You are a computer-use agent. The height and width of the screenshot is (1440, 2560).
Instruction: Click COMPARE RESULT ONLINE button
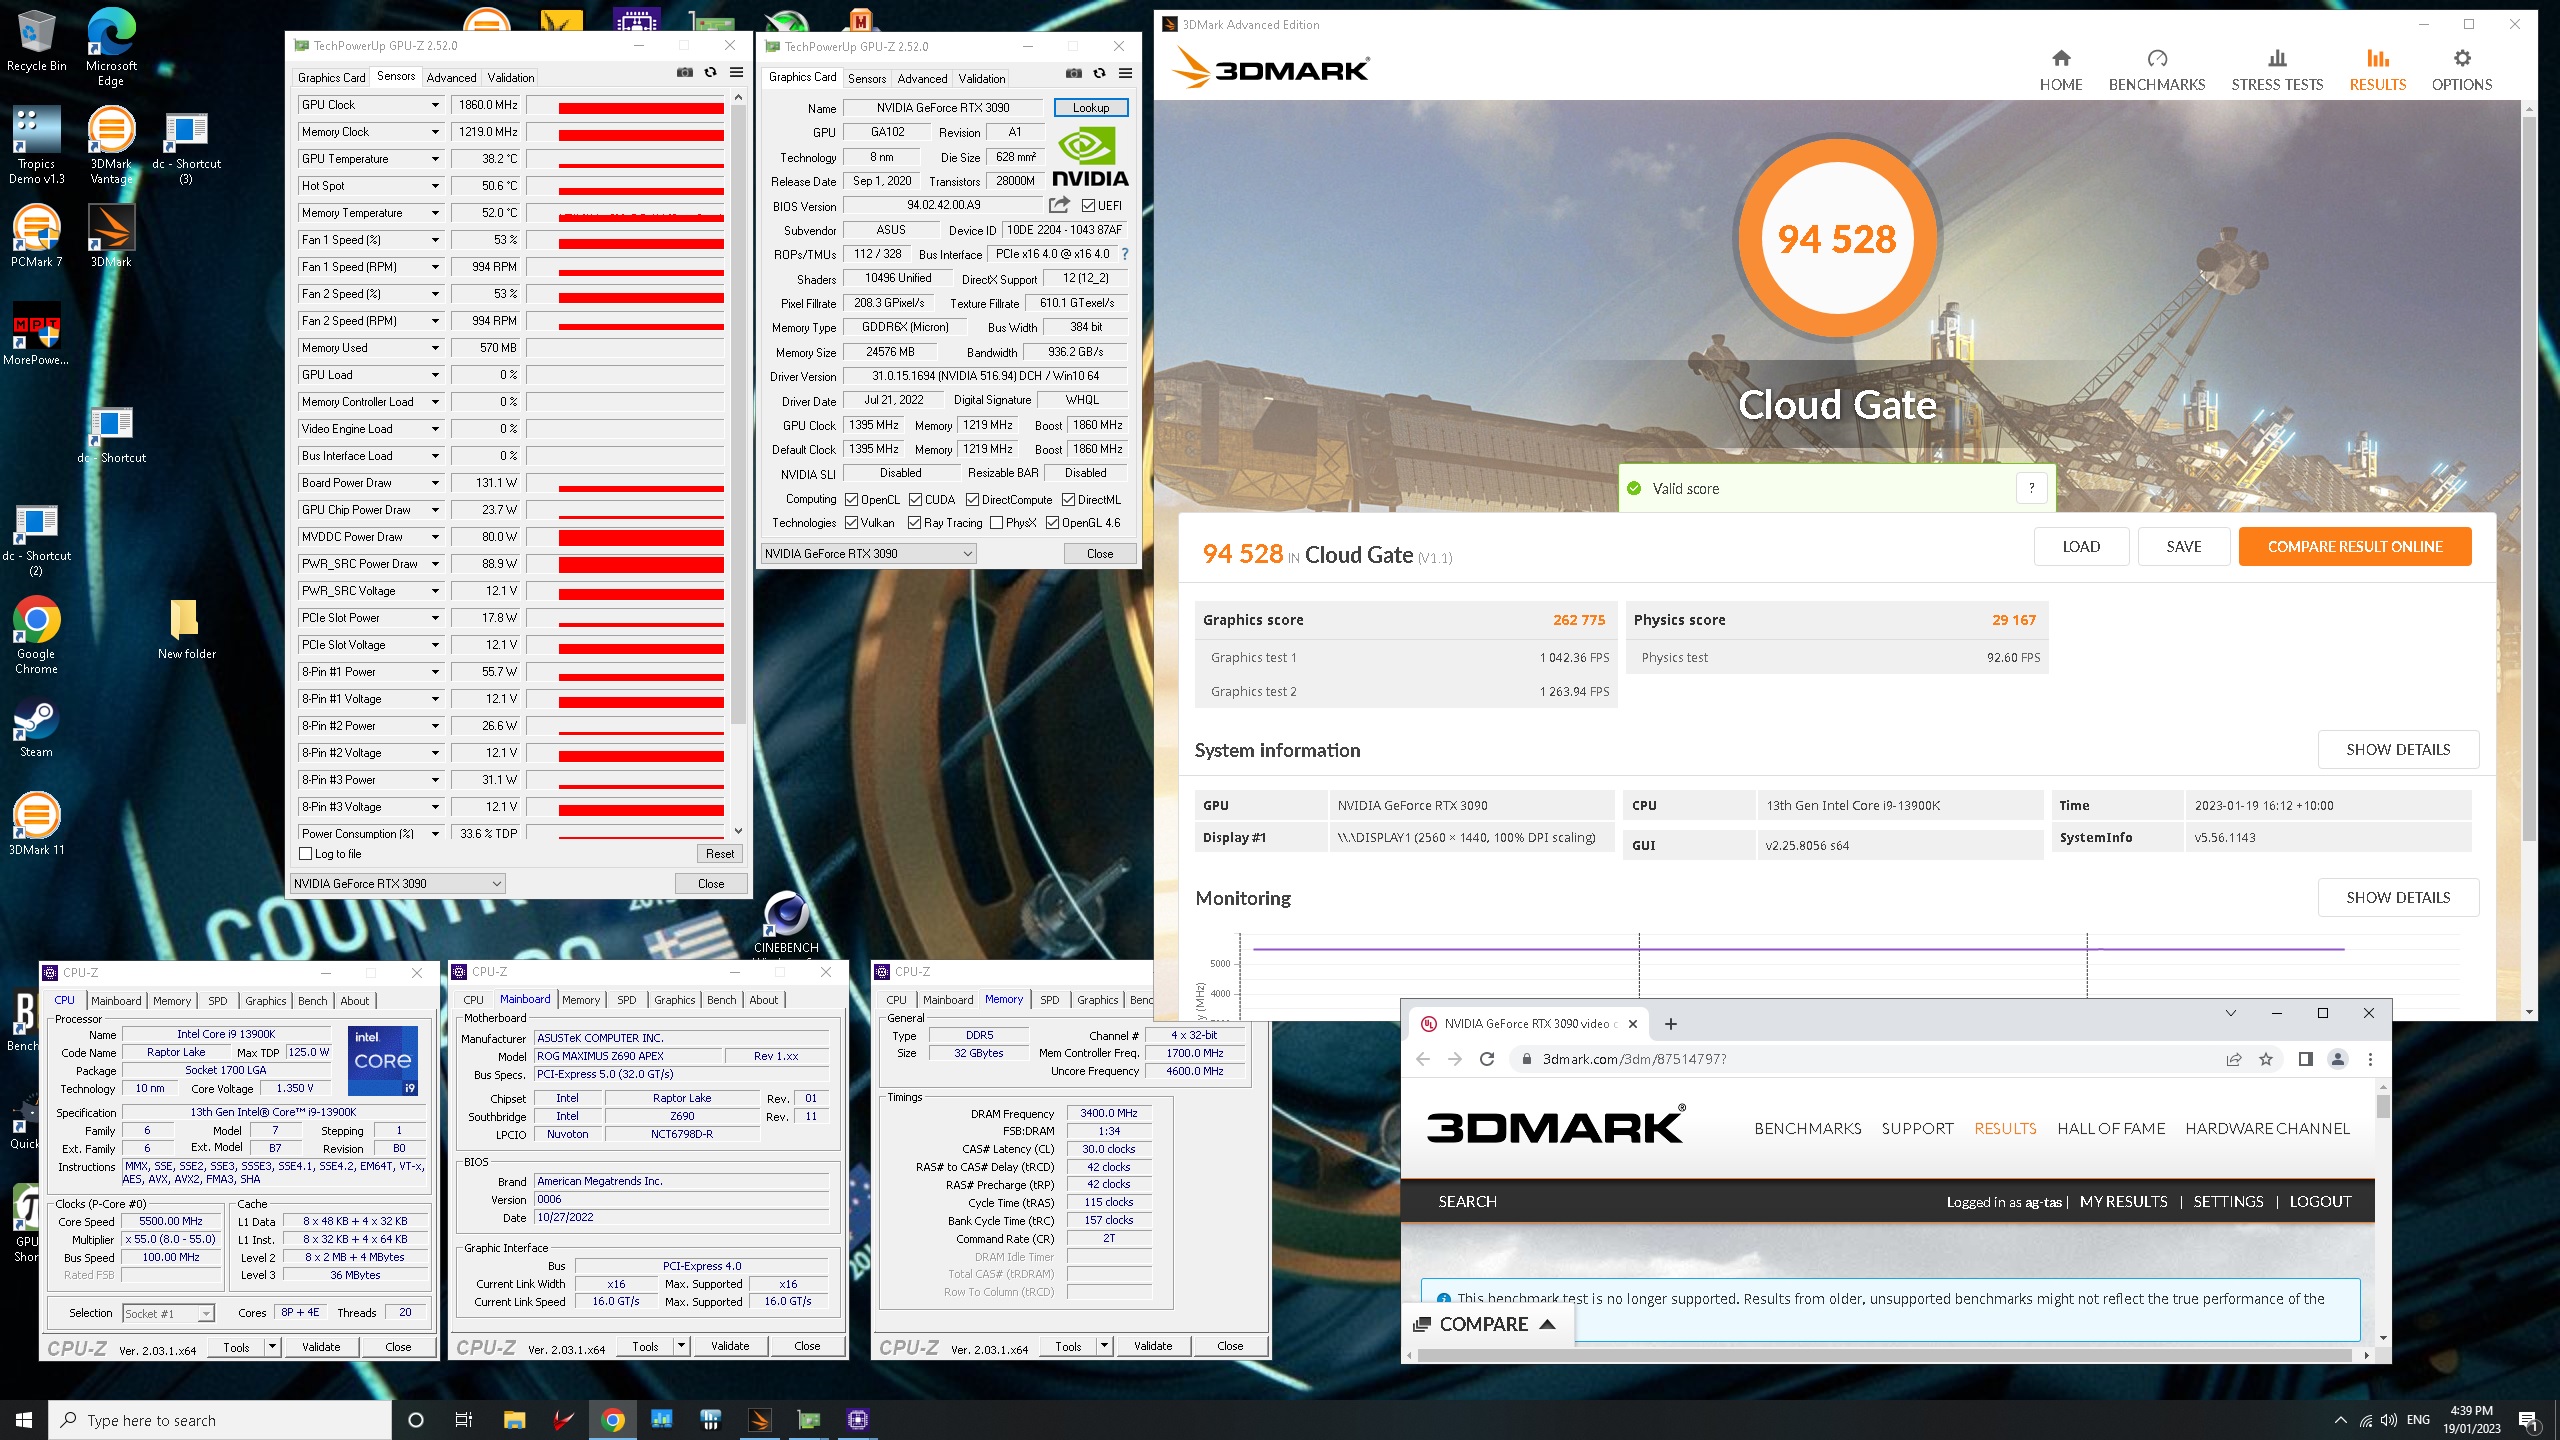(x=2355, y=547)
